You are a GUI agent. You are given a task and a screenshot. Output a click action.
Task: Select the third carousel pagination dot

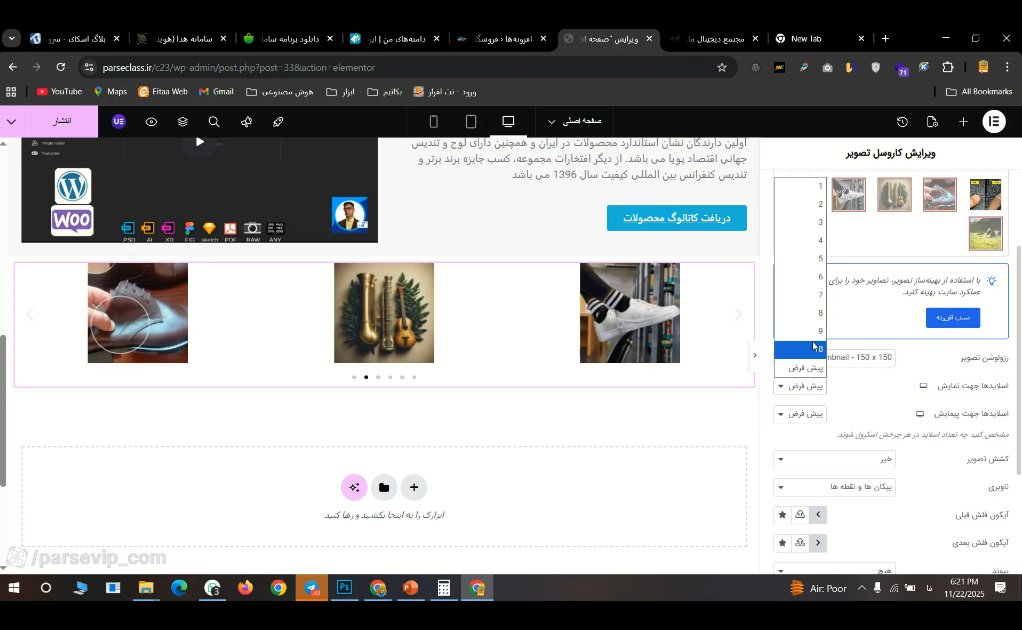[378, 377]
